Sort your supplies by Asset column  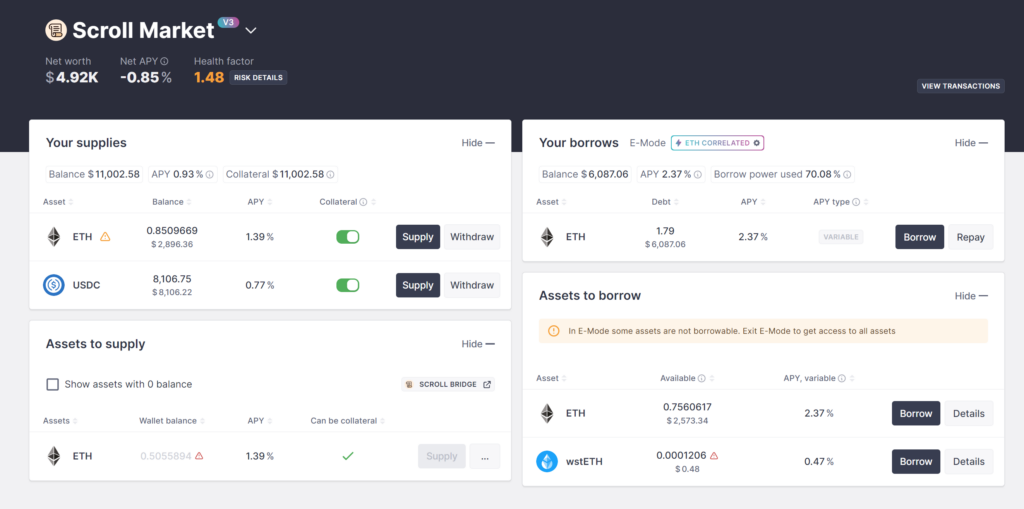click(58, 202)
